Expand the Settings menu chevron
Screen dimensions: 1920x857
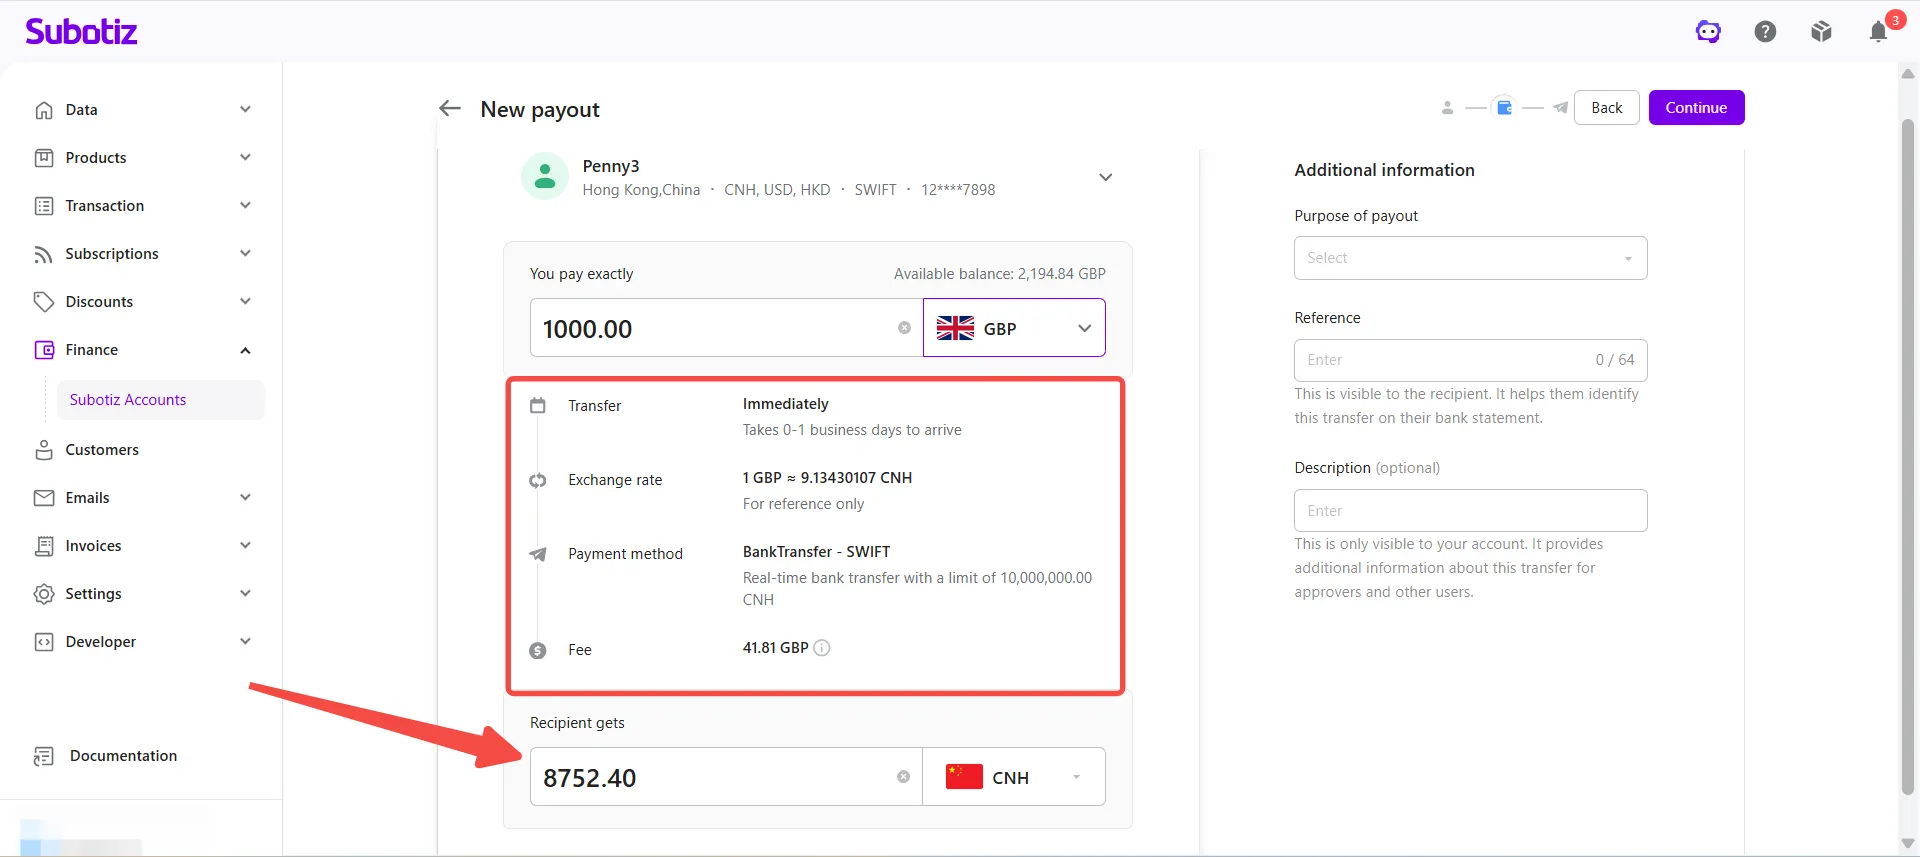click(245, 593)
